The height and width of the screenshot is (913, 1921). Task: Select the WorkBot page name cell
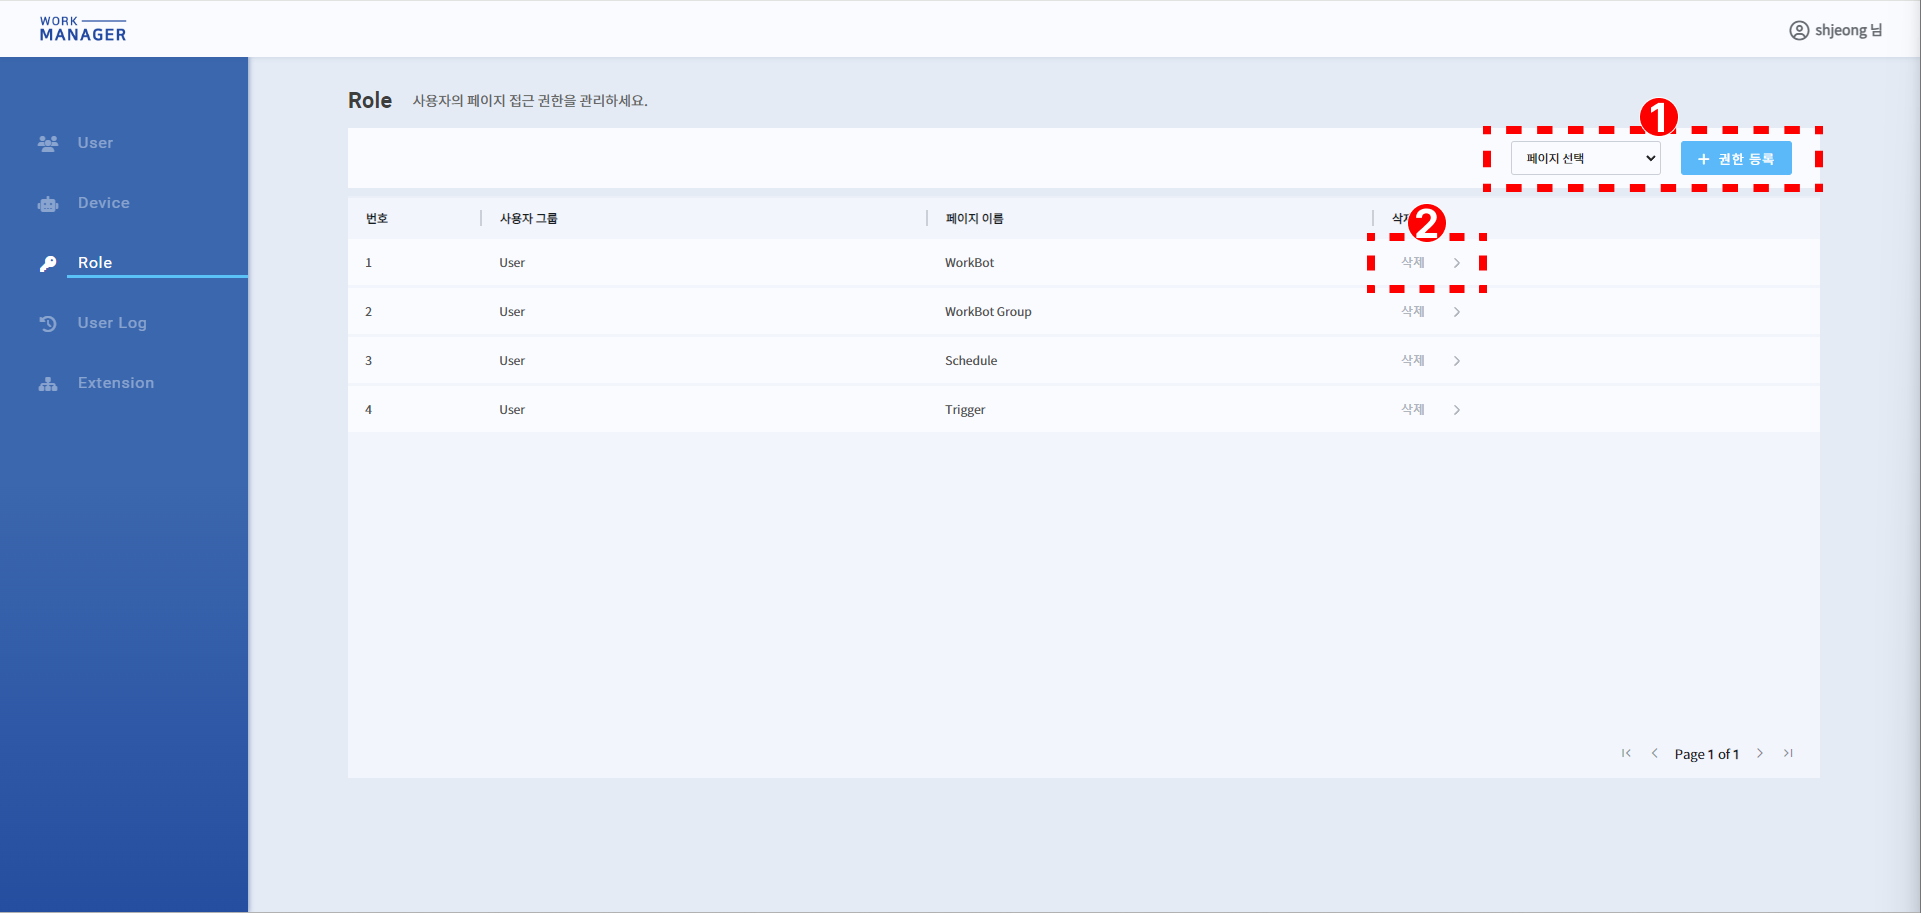tap(969, 263)
